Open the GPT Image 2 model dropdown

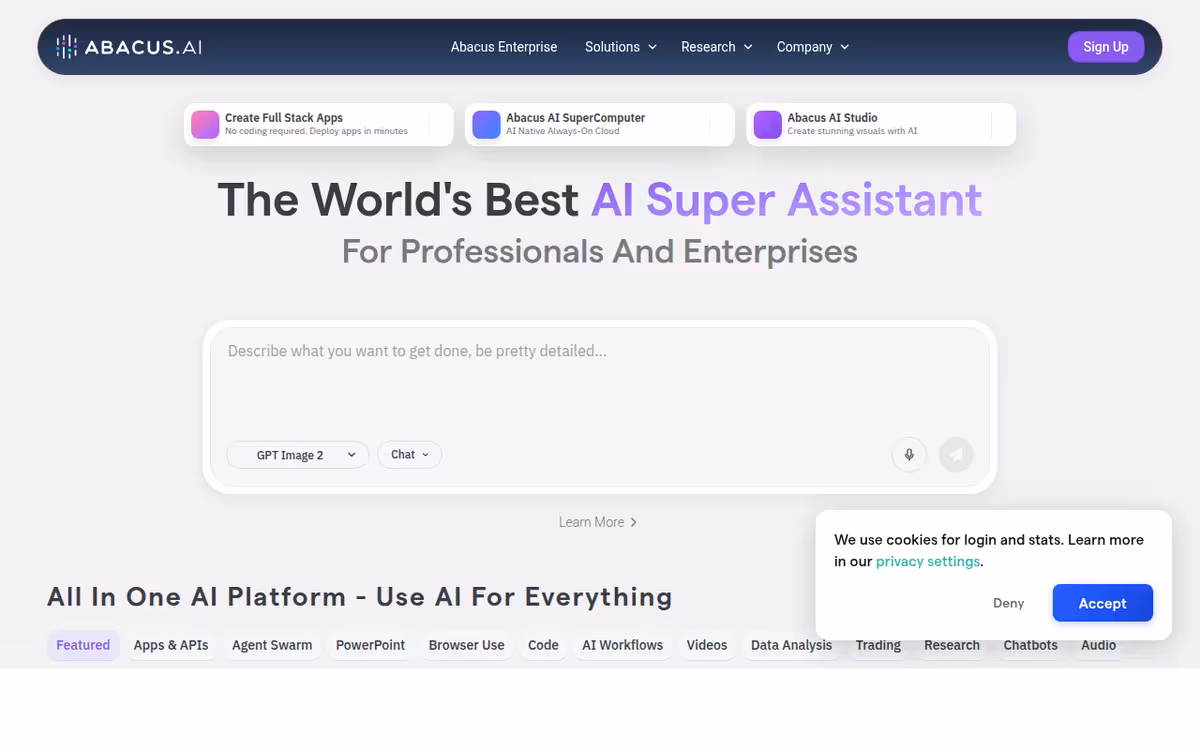pos(298,455)
